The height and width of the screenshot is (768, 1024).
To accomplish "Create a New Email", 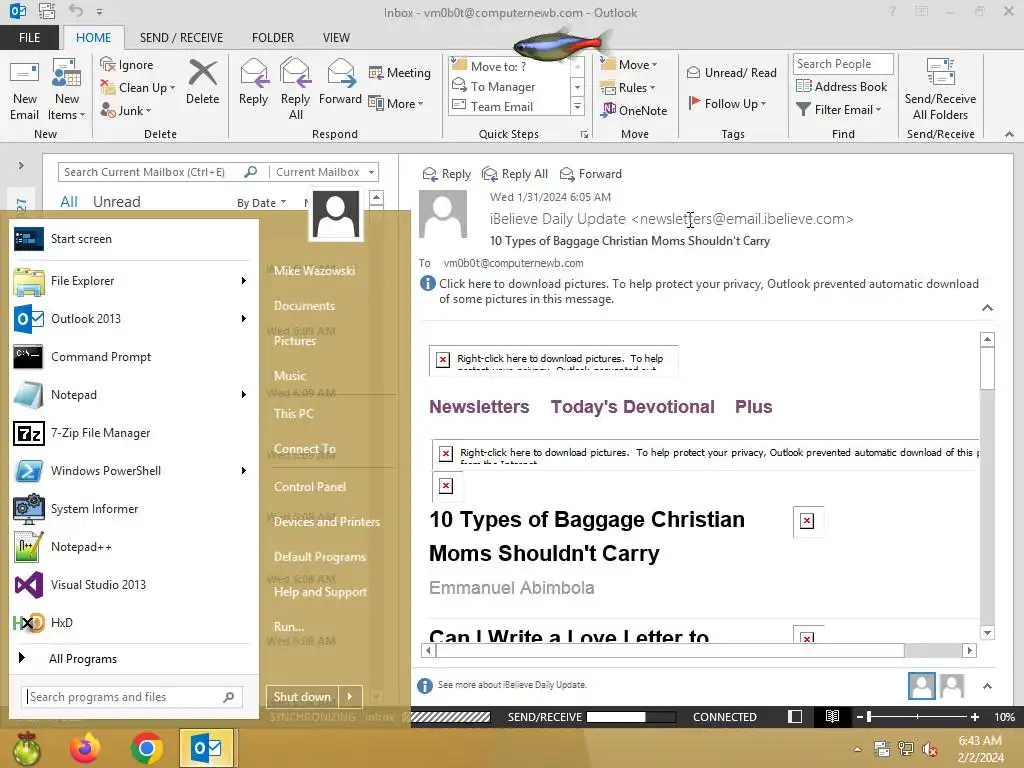I will pos(24,91).
